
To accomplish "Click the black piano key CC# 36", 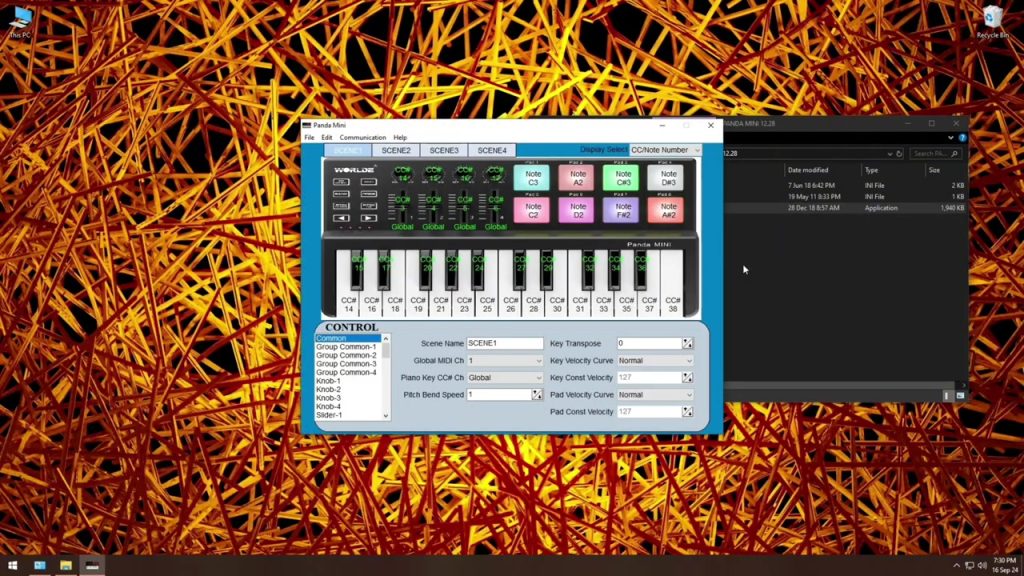I will tap(640, 269).
